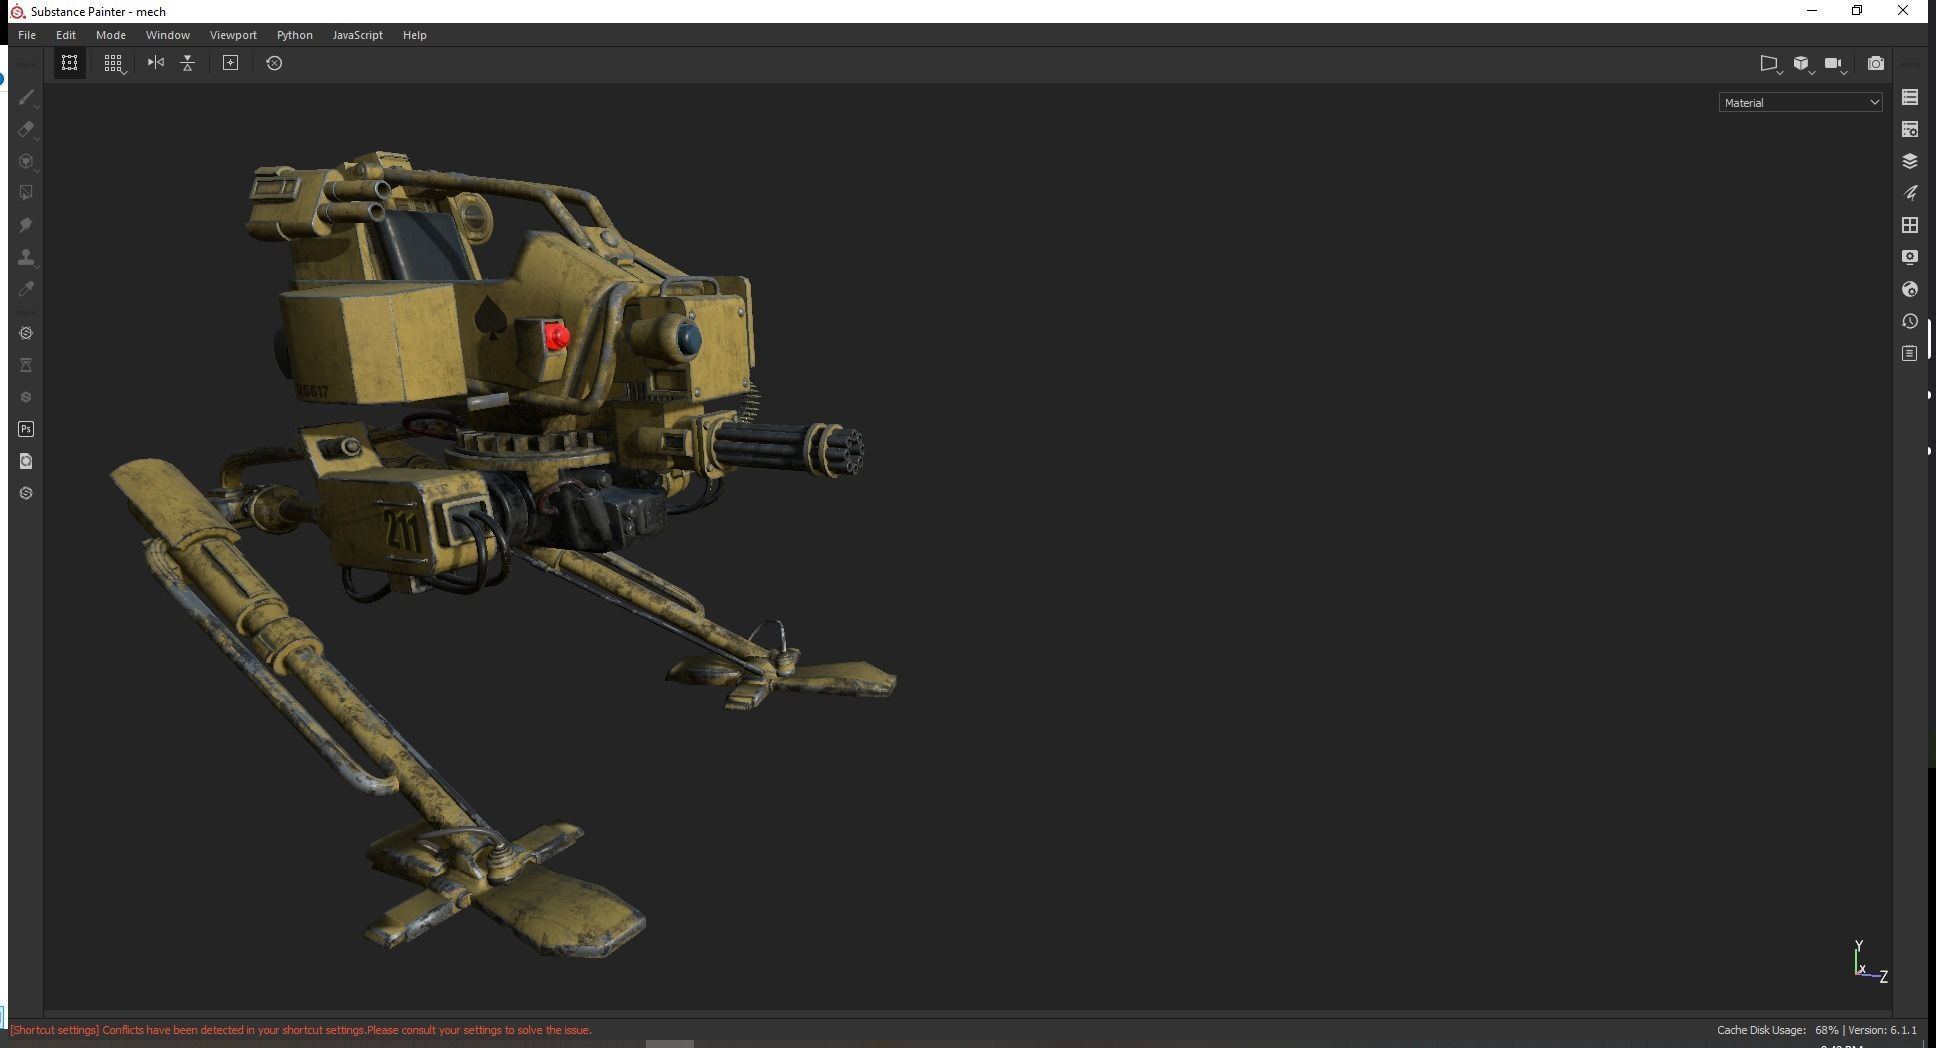
Task: Click the mech model's red button in viewport
Action: click(x=557, y=336)
